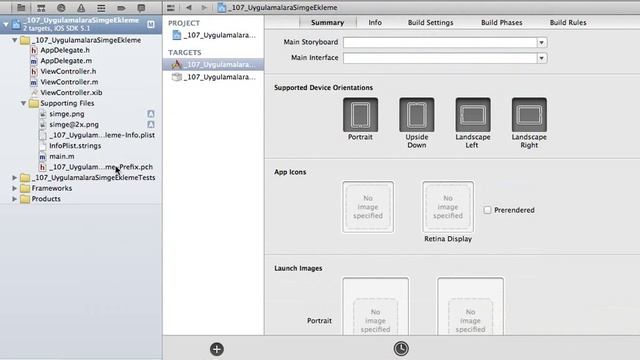Select the Prefix.pch file

pos(101,167)
